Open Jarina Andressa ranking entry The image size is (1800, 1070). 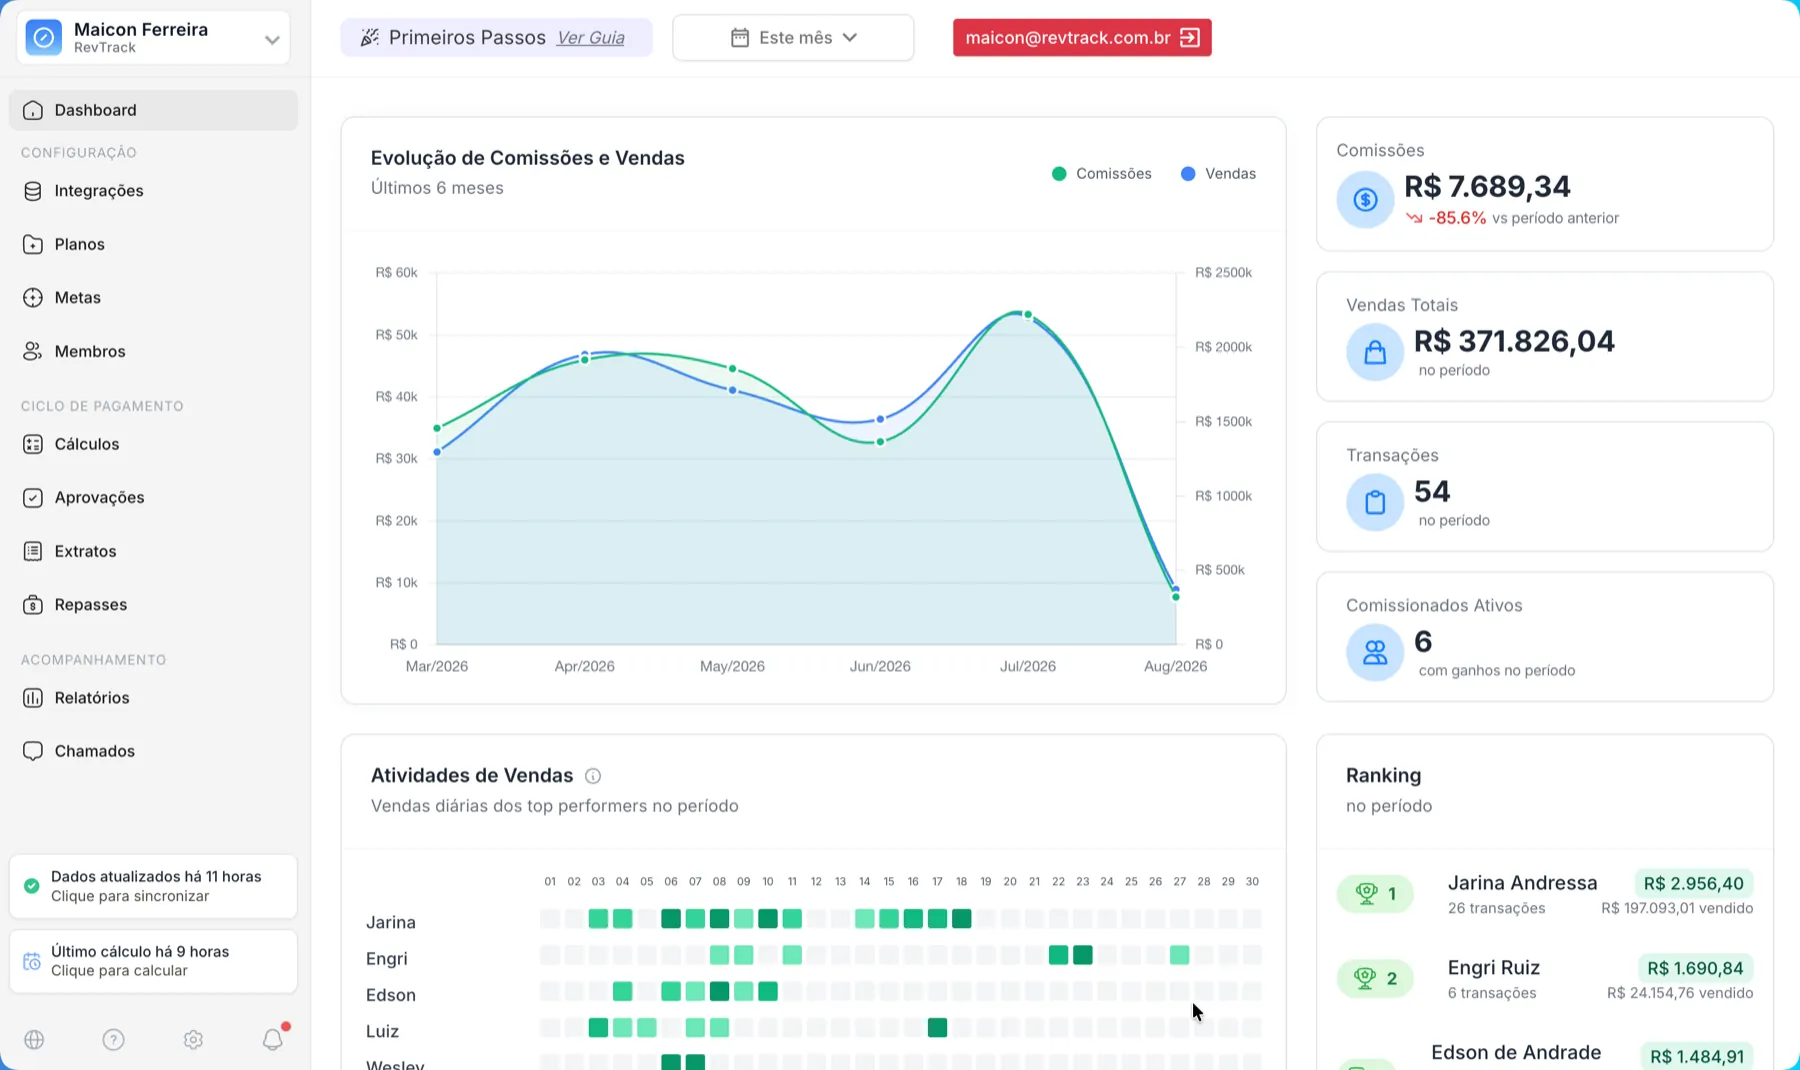click(1545, 894)
